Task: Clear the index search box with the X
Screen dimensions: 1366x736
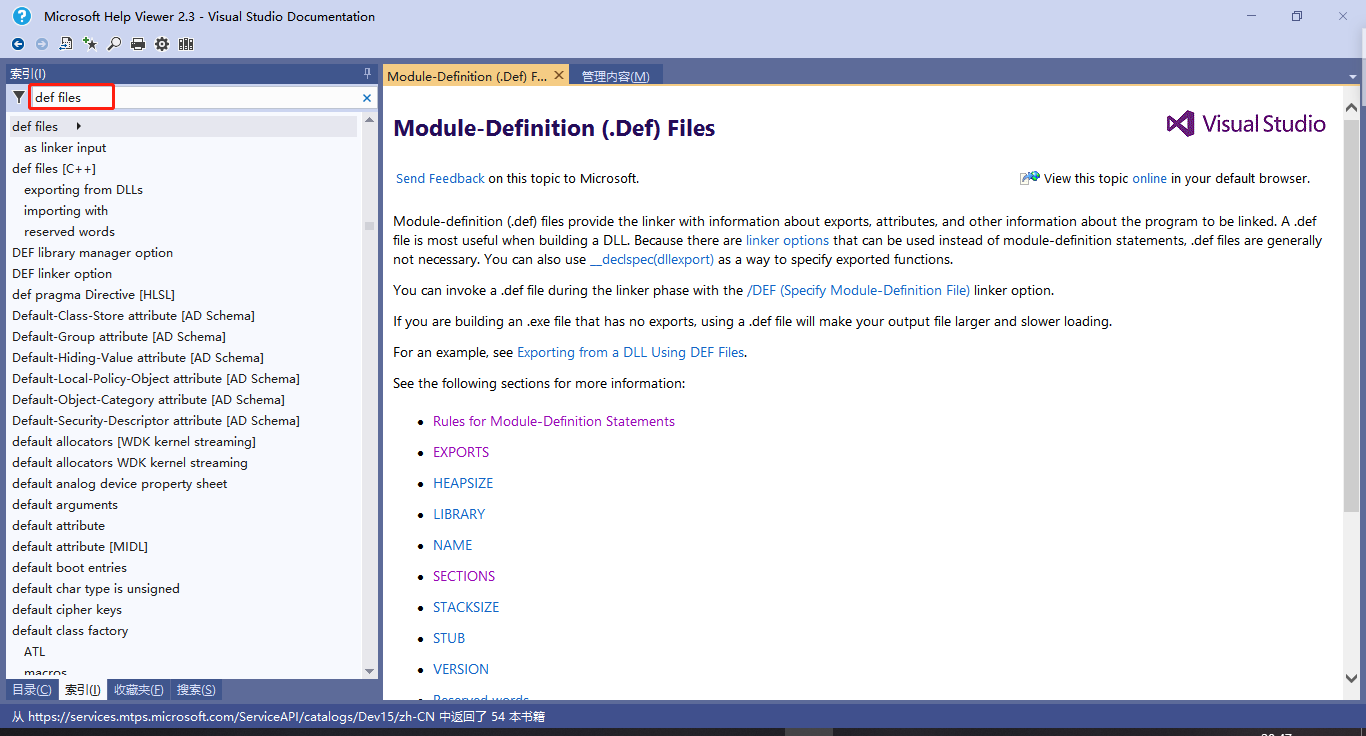Action: 367,98
